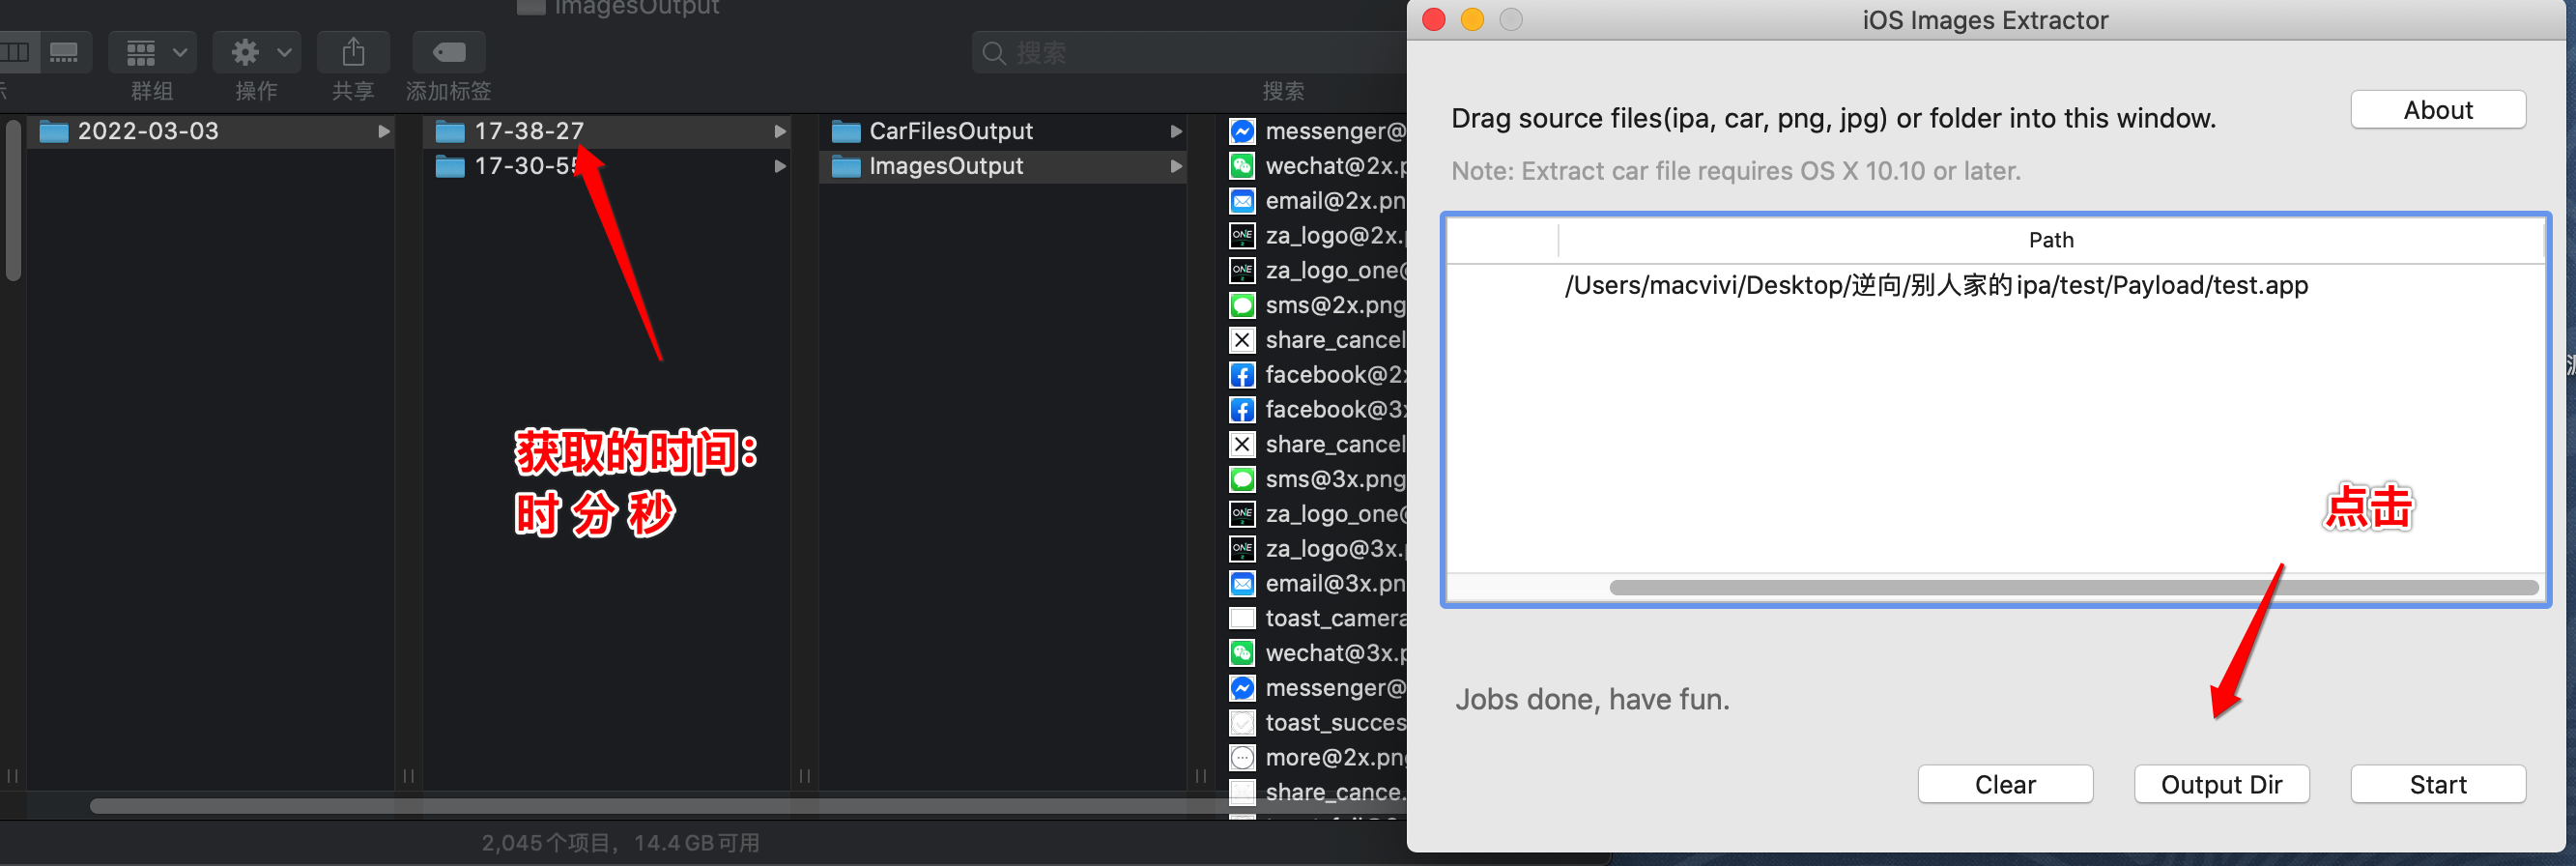Click the path table horizontal scrollbar
The height and width of the screenshot is (866, 2576).
pos(2073,588)
